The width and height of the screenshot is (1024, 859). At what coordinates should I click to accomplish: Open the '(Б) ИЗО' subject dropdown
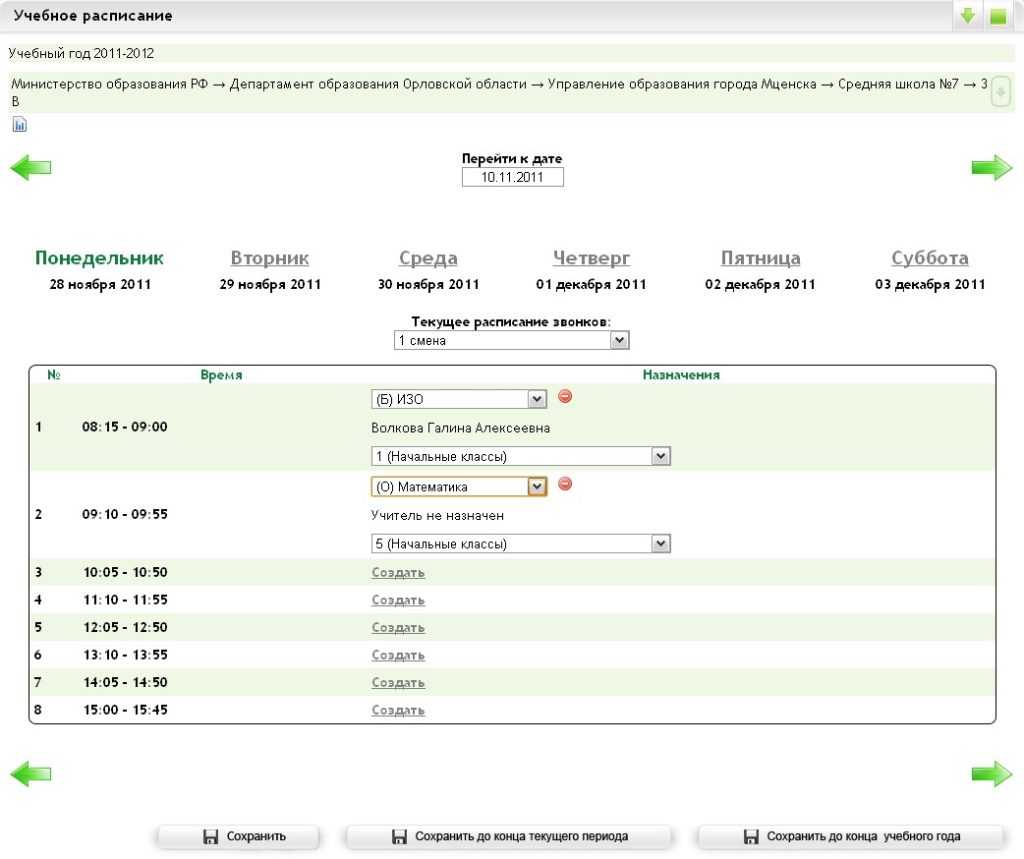click(459, 400)
